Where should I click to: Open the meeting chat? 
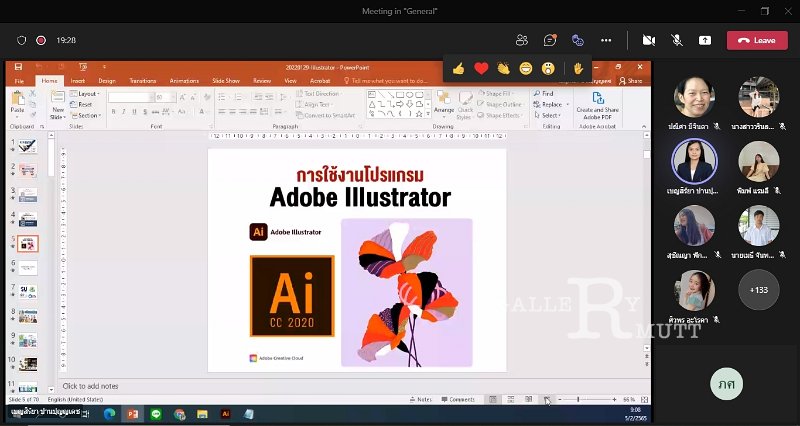pyautogui.click(x=550, y=40)
